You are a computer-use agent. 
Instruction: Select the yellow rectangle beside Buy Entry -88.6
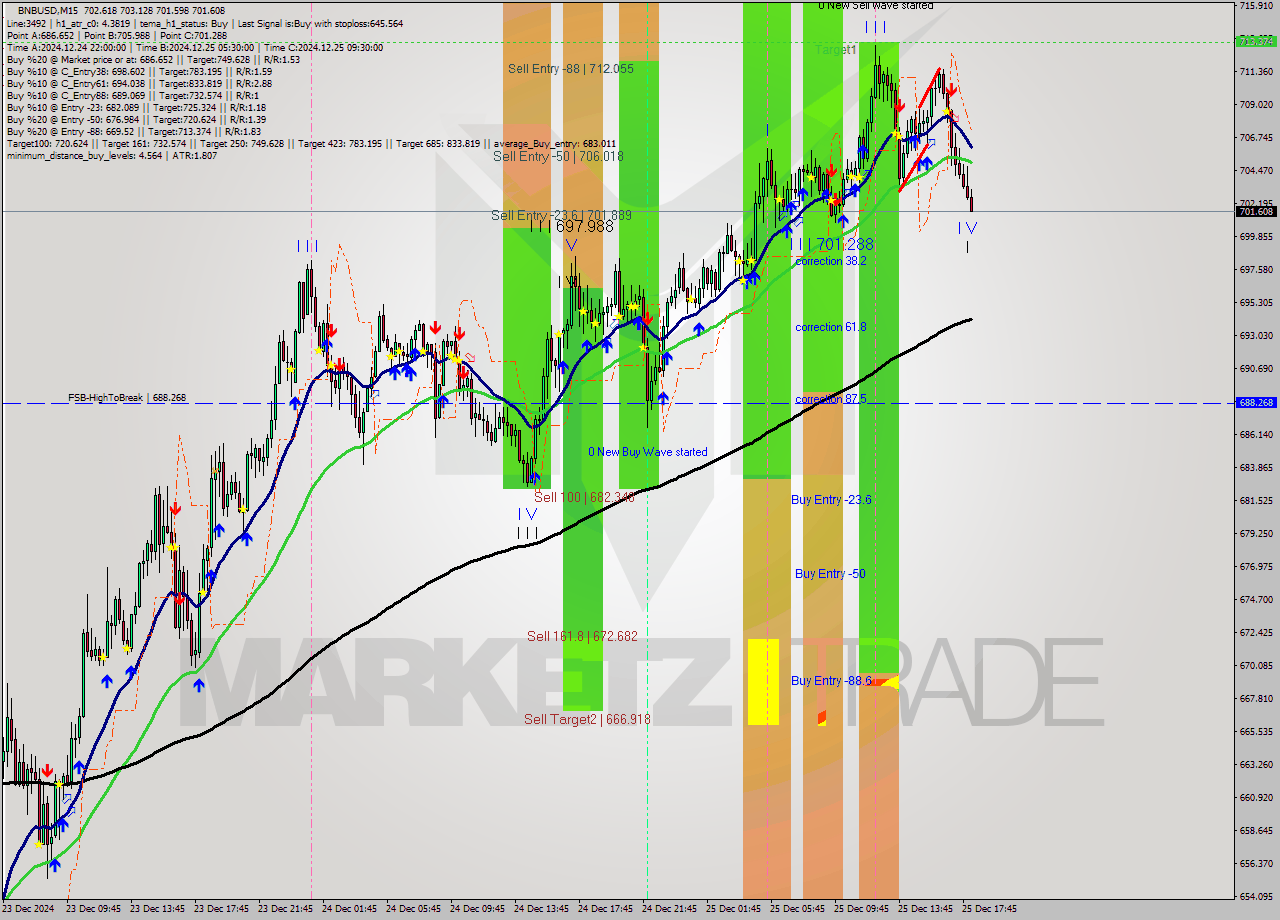pos(763,682)
